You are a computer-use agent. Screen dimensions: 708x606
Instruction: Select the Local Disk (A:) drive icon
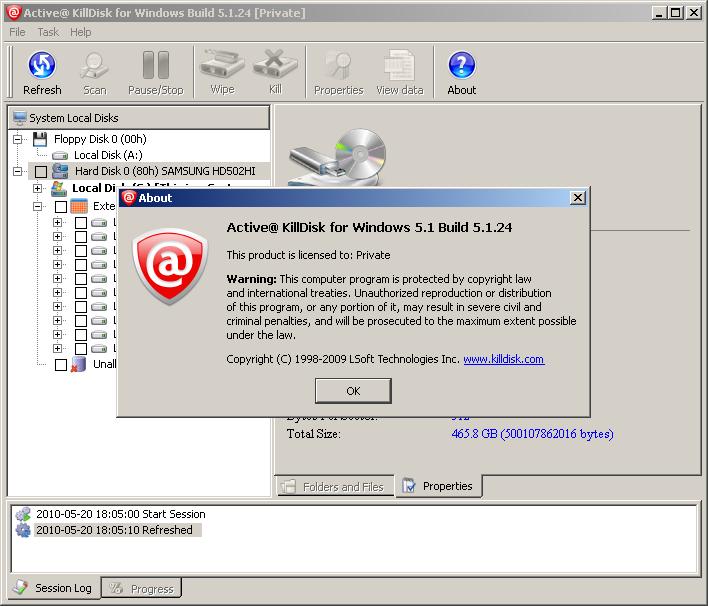(x=60, y=155)
